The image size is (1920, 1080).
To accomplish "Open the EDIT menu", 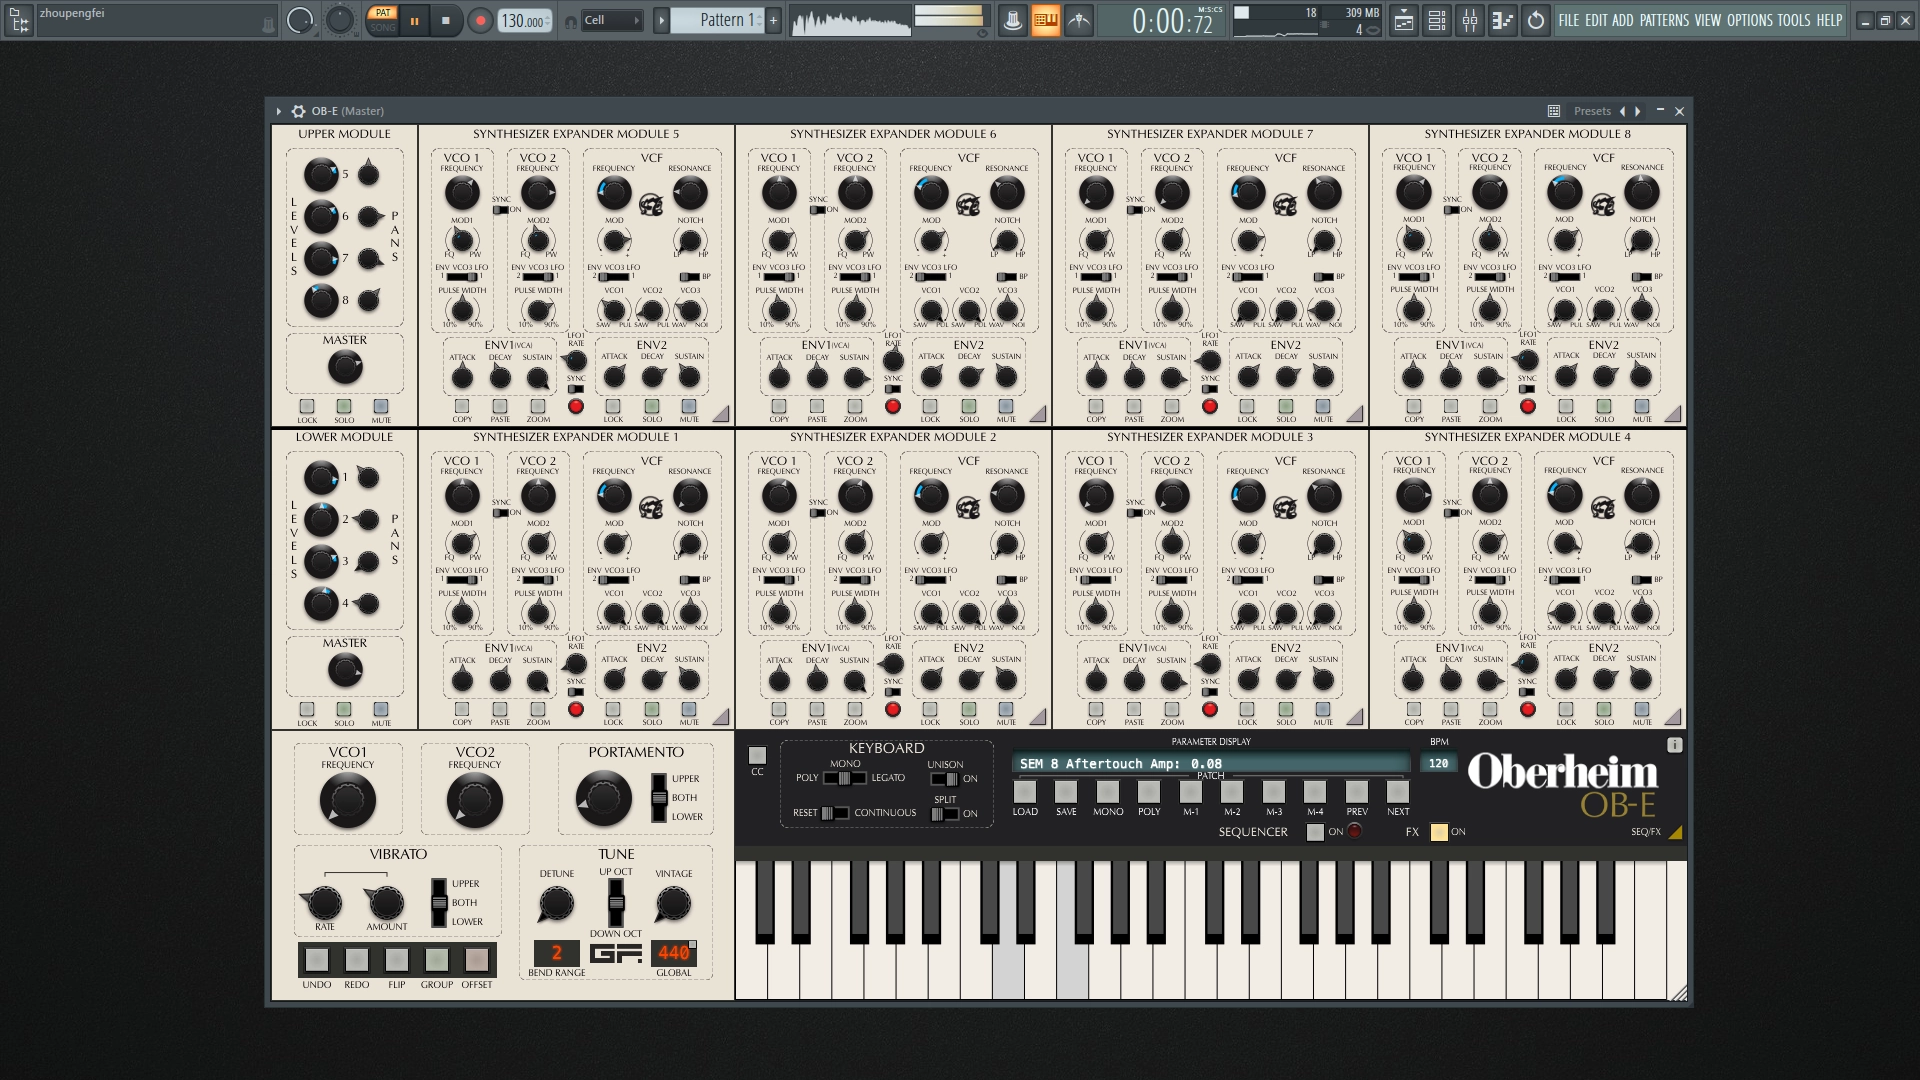I will [x=1596, y=20].
